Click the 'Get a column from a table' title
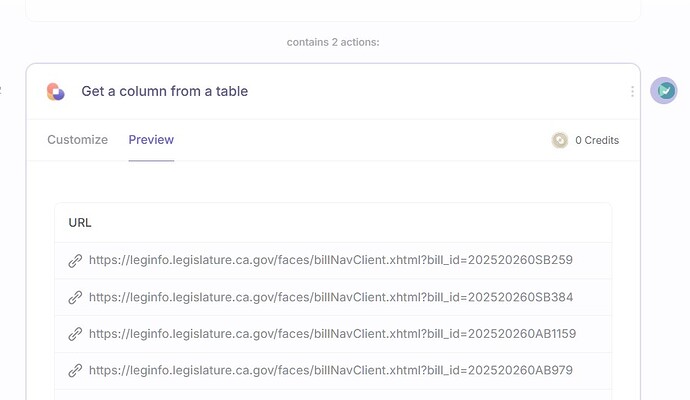Image resolution: width=690 pixels, height=400 pixels. click(165, 91)
